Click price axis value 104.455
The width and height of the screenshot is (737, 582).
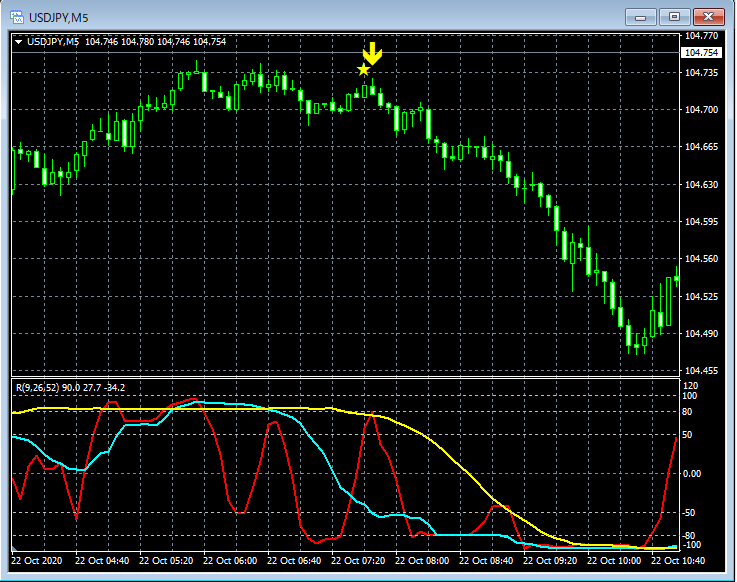tap(701, 370)
